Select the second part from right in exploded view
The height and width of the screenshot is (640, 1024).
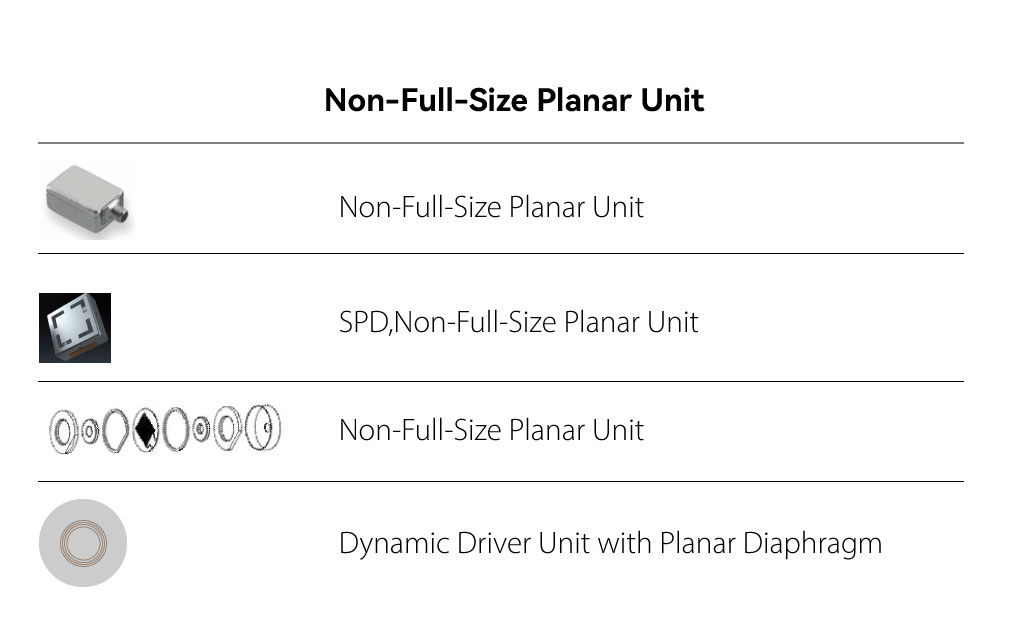228,429
